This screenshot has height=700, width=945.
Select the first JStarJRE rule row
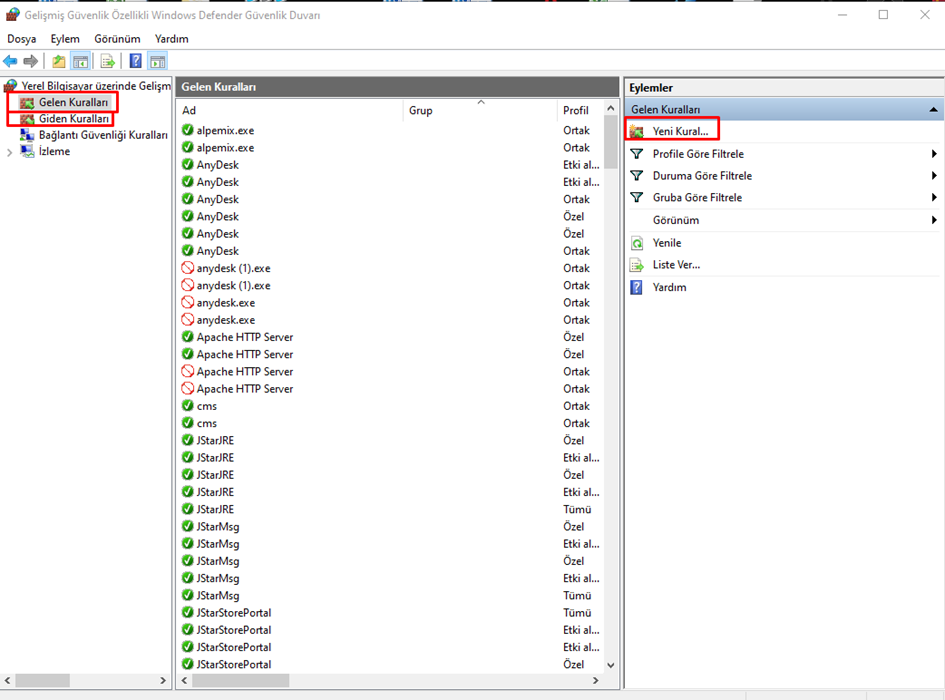click(x=392, y=440)
